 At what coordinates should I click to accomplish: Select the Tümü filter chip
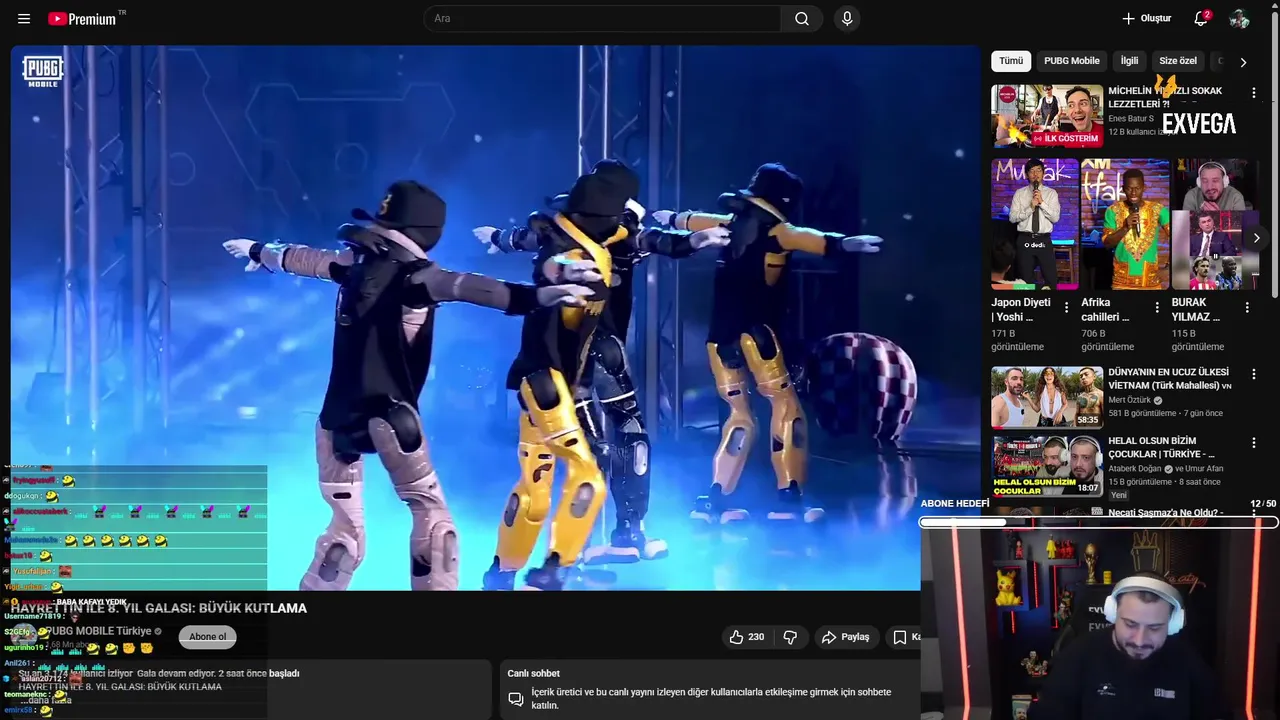click(1011, 61)
